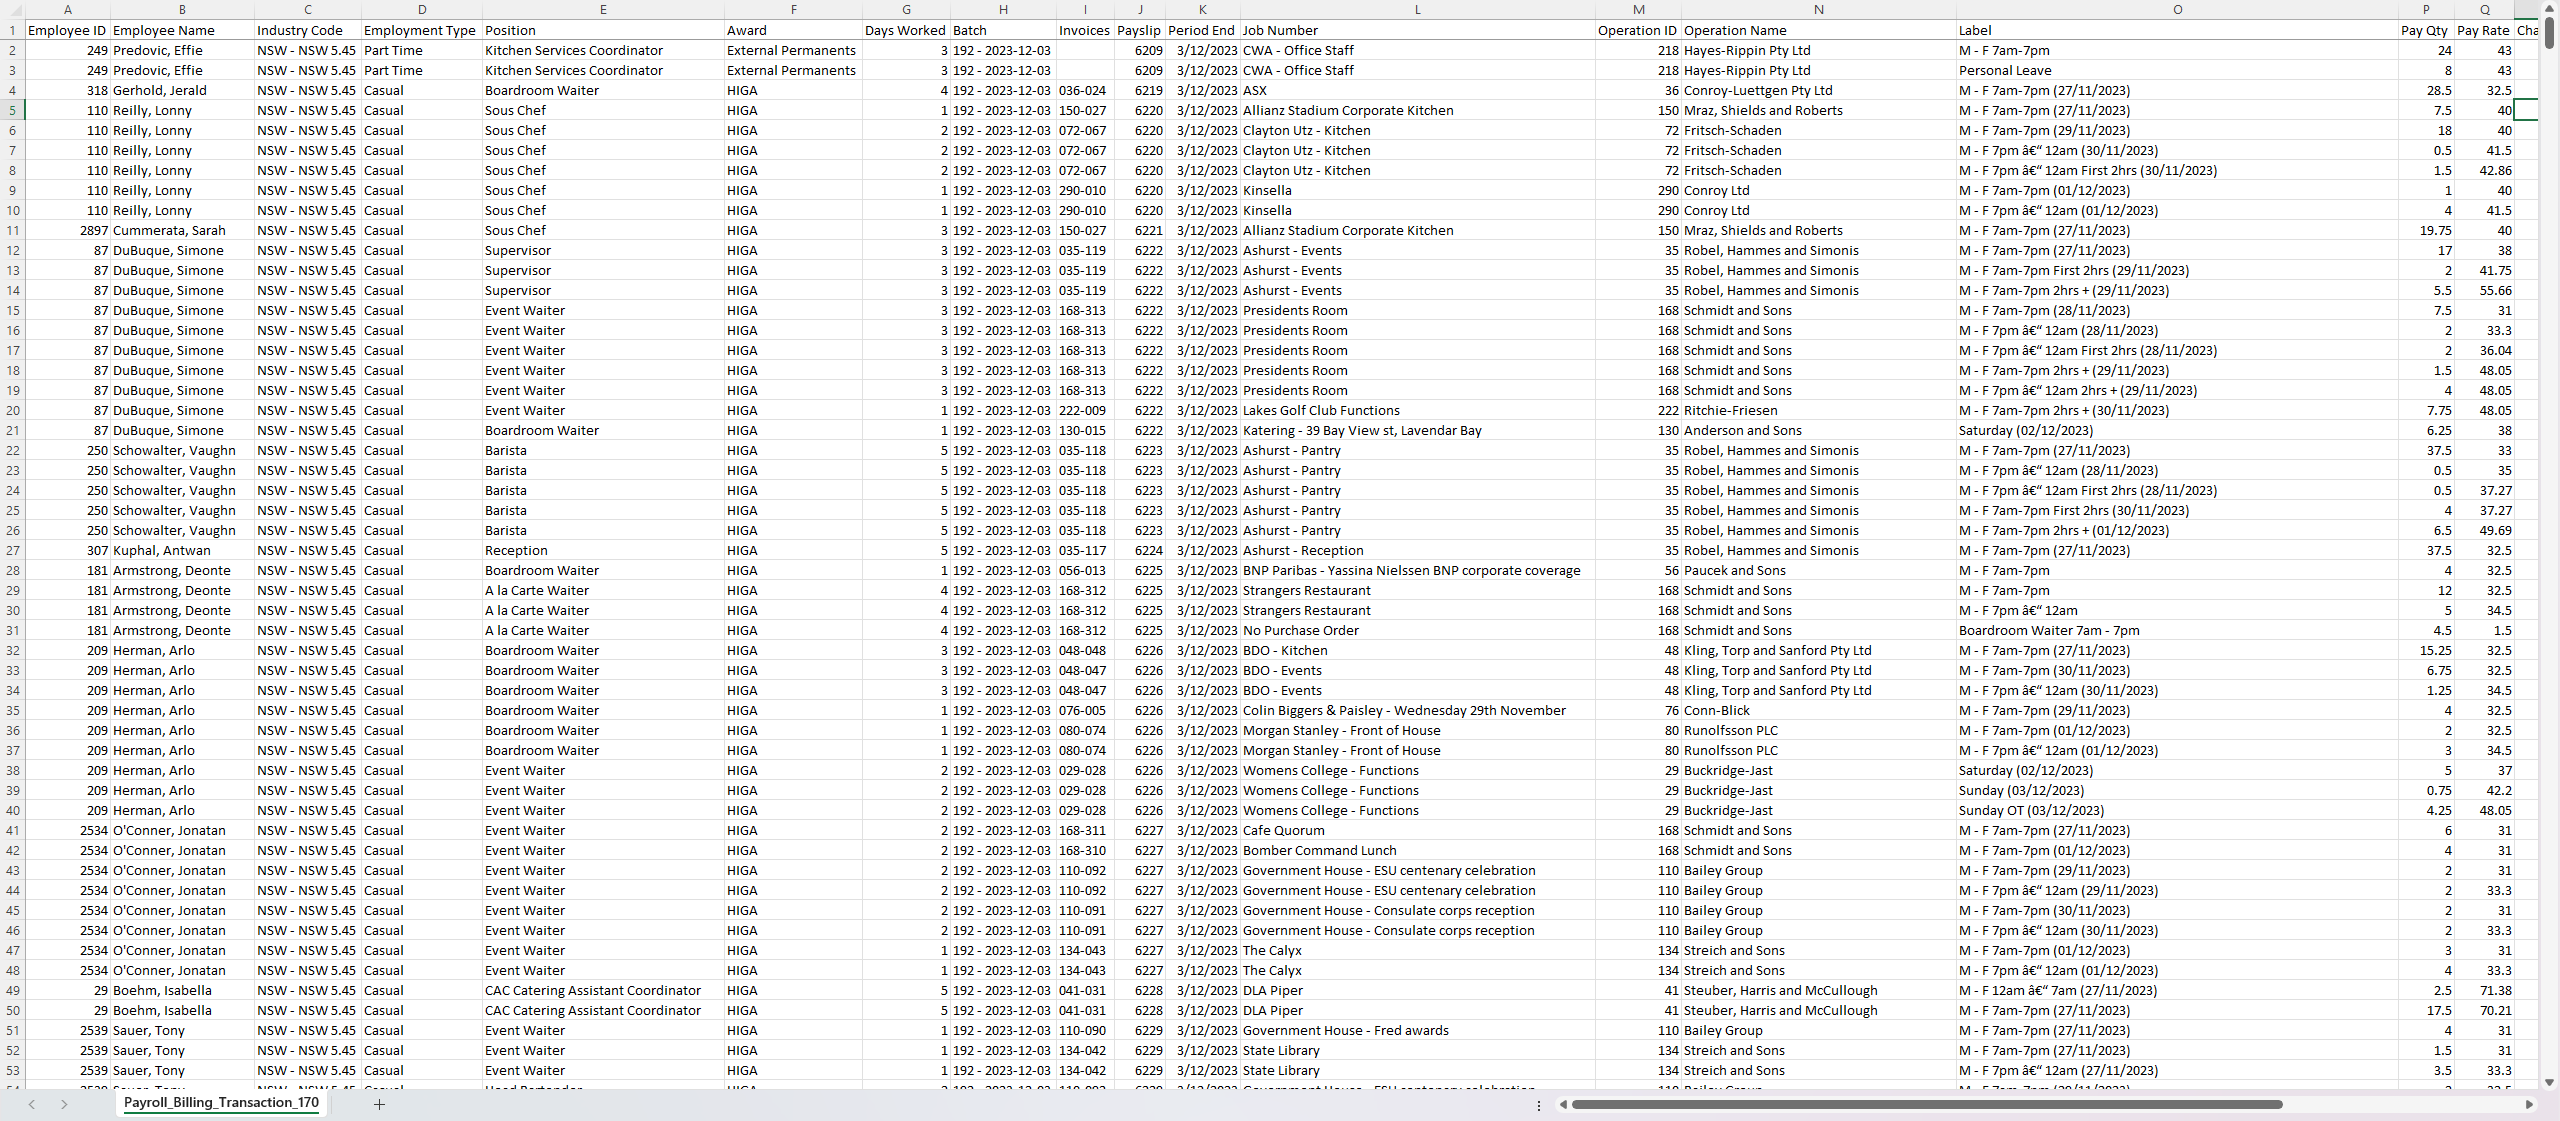Click the three-dot tab bar resize handle

coord(1538,1104)
